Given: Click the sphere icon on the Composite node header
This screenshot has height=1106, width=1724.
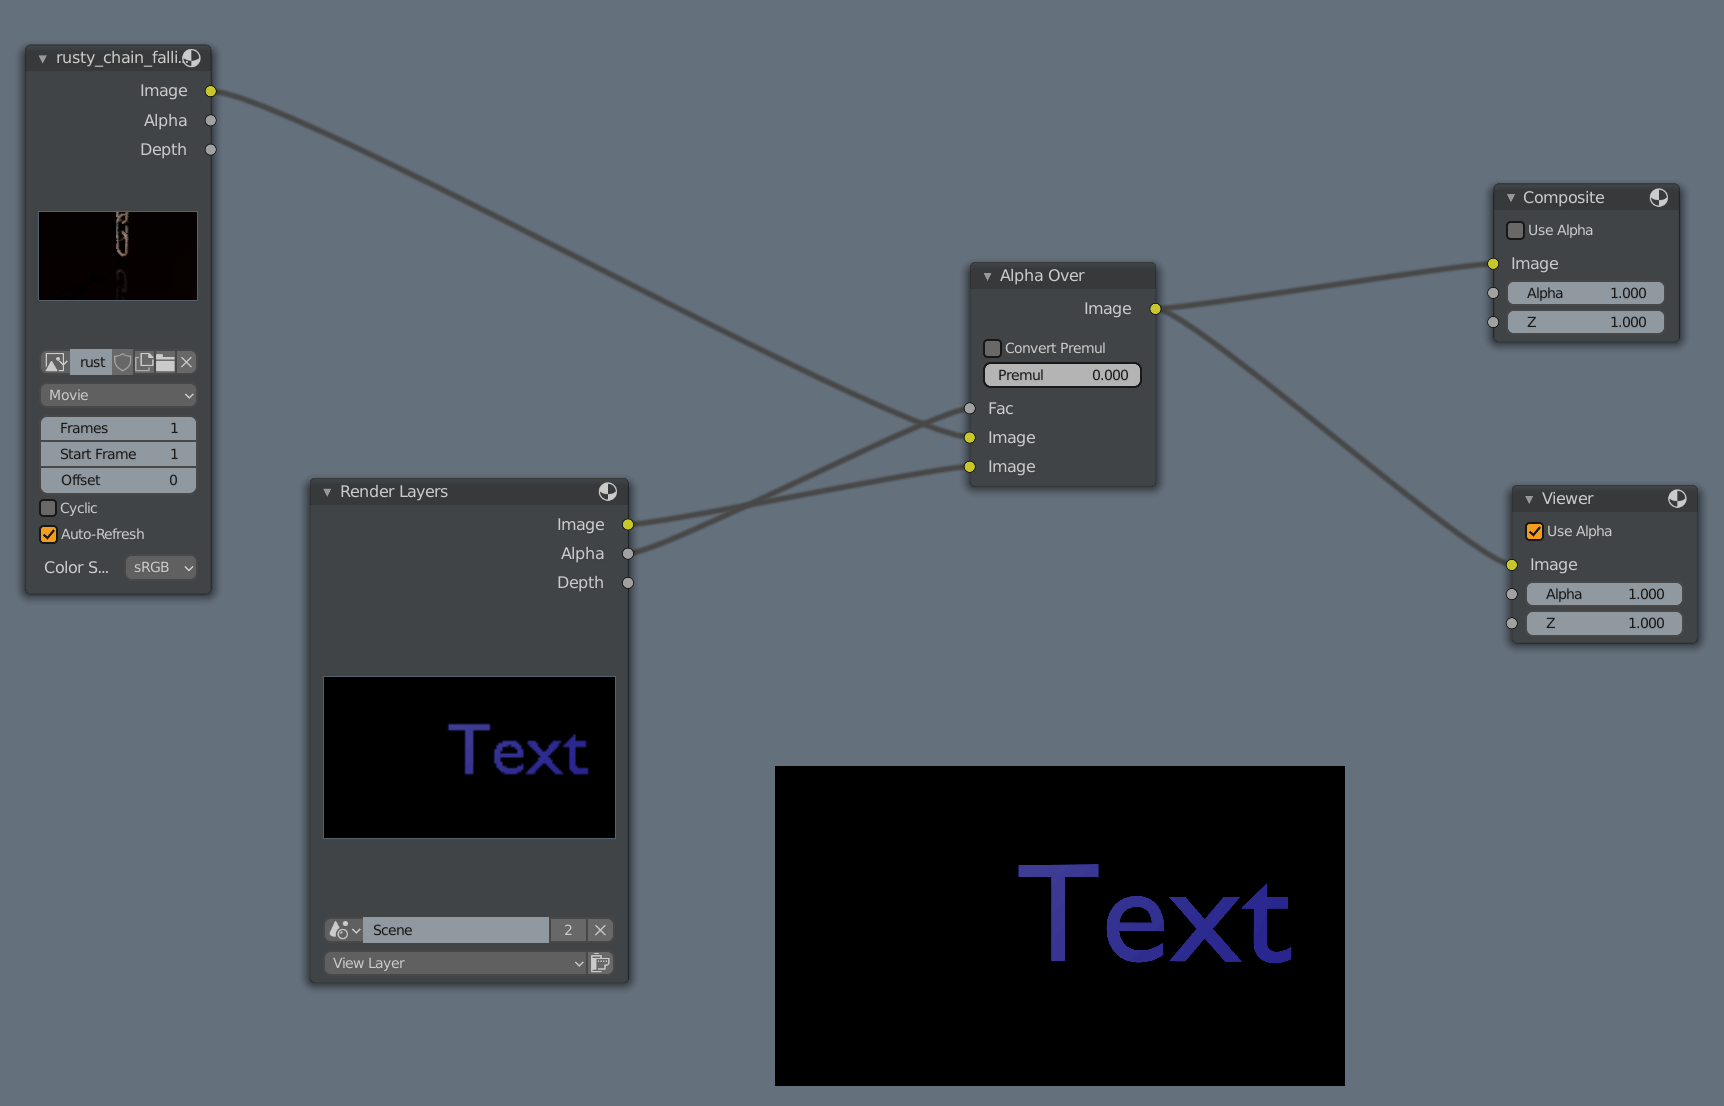Looking at the screenshot, I should tap(1659, 197).
